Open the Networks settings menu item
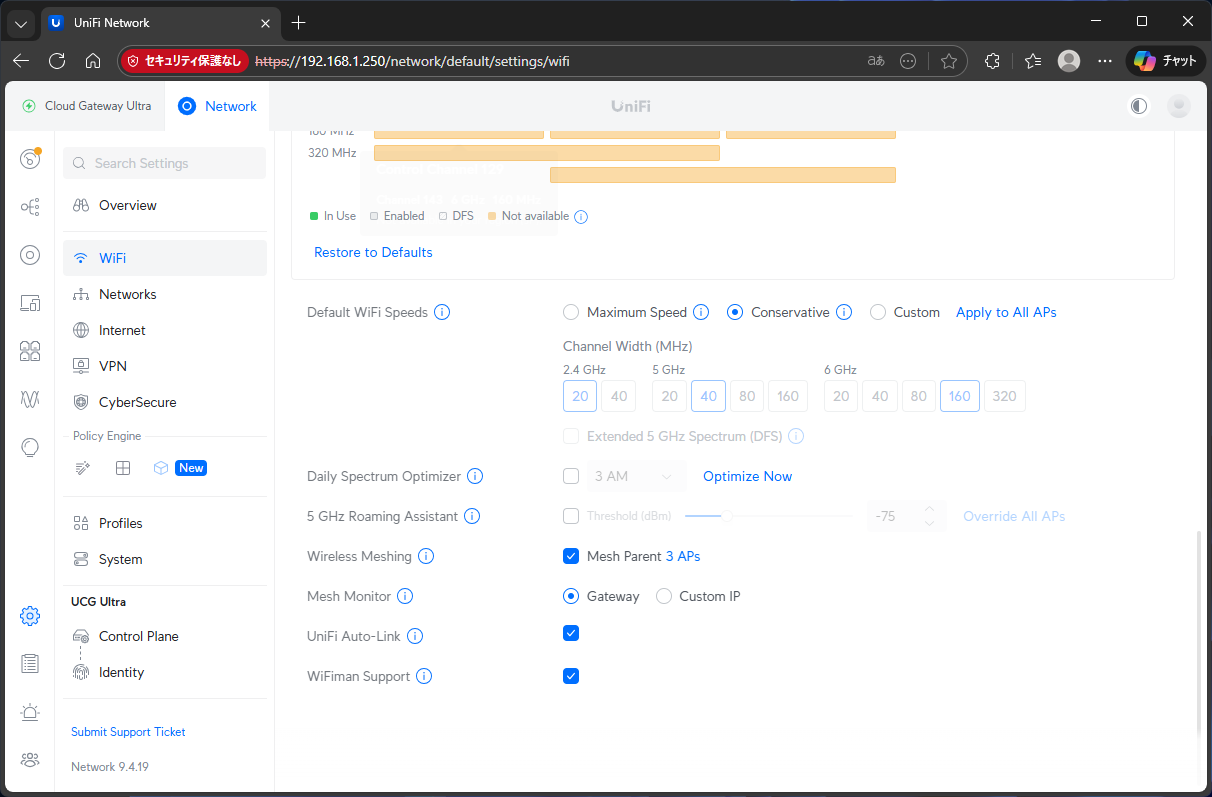 pos(128,294)
